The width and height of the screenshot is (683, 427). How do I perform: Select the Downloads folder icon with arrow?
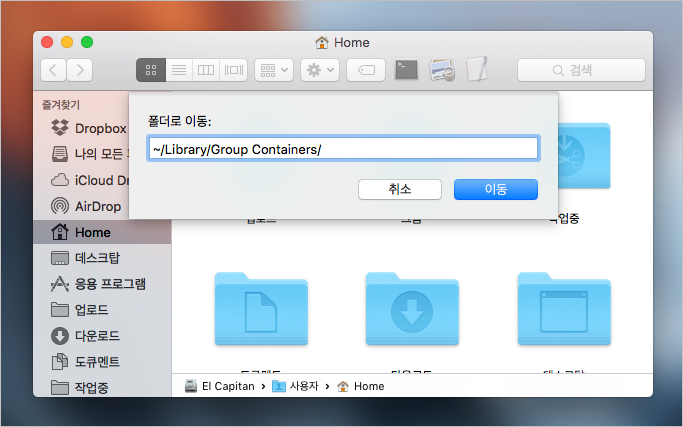412,309
